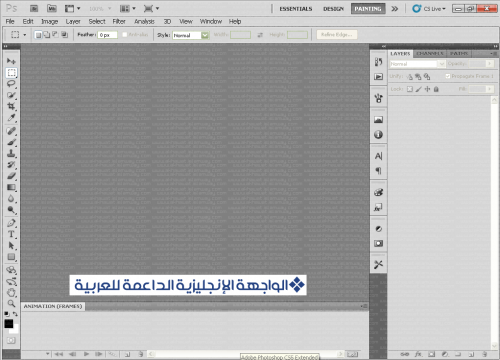Viewport: 500px width, 360px height.
Task: Open the Filter menu
Action: tap(119, 21)
